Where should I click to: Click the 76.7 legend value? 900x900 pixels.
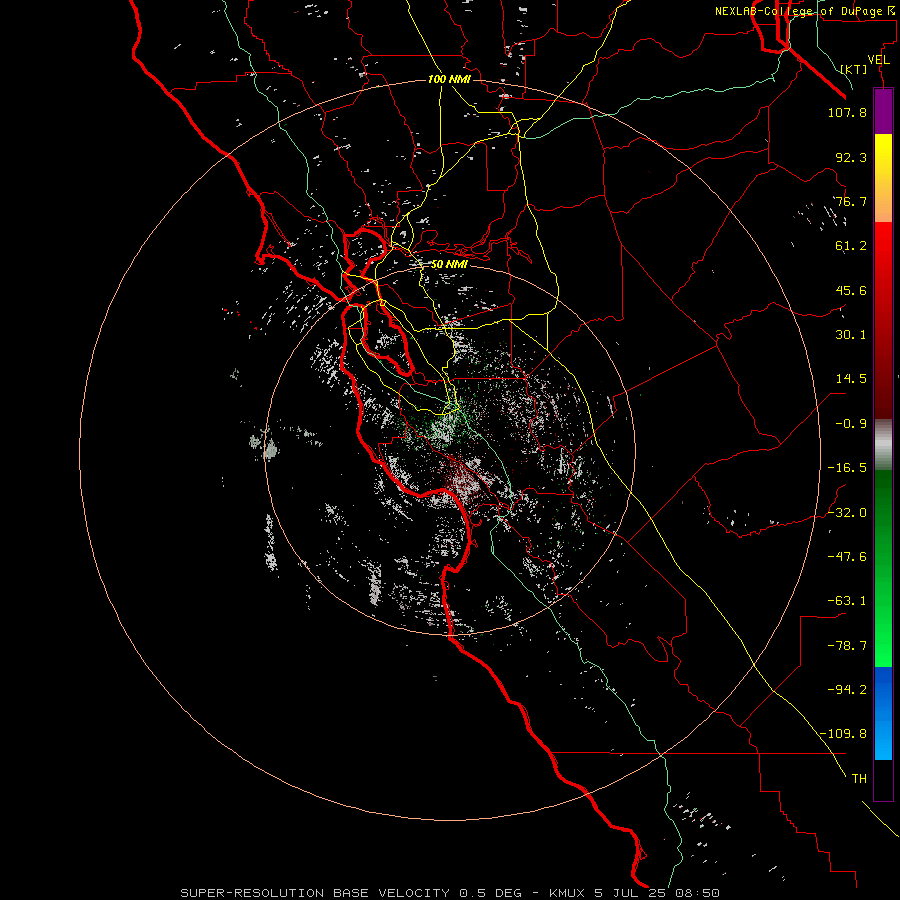851,201
